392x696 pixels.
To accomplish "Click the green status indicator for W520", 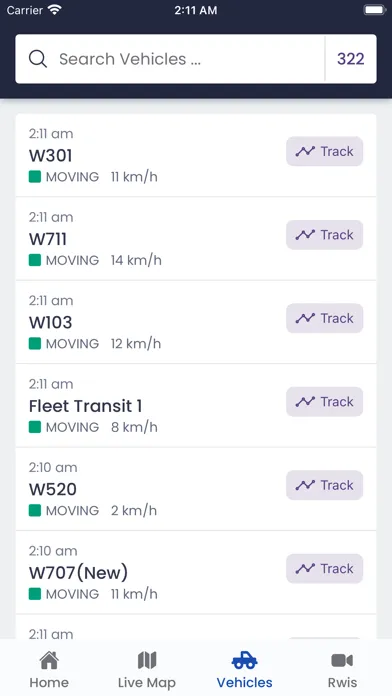I will point(35,510).
